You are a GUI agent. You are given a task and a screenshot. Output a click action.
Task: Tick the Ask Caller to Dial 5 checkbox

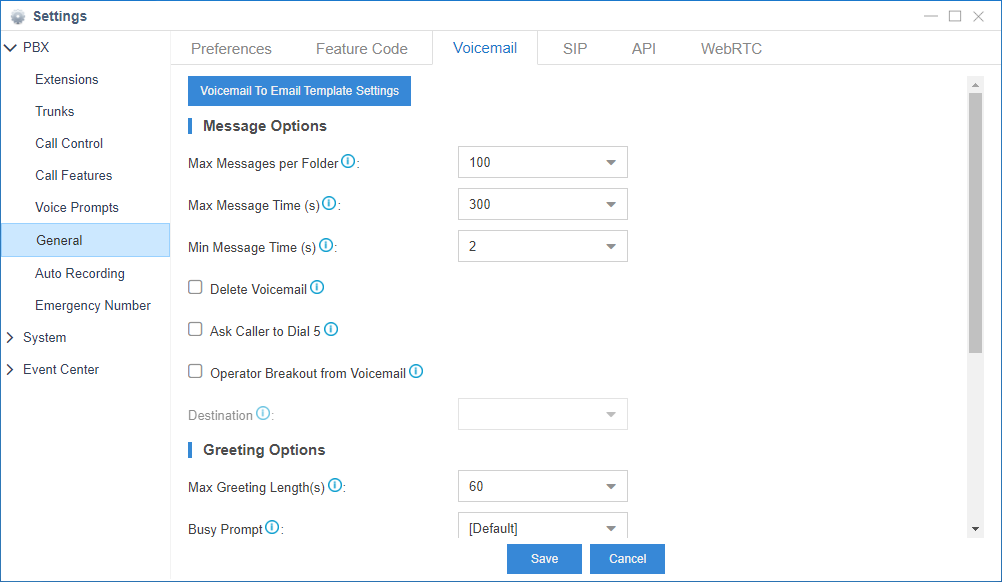click(x=196, y=329)
